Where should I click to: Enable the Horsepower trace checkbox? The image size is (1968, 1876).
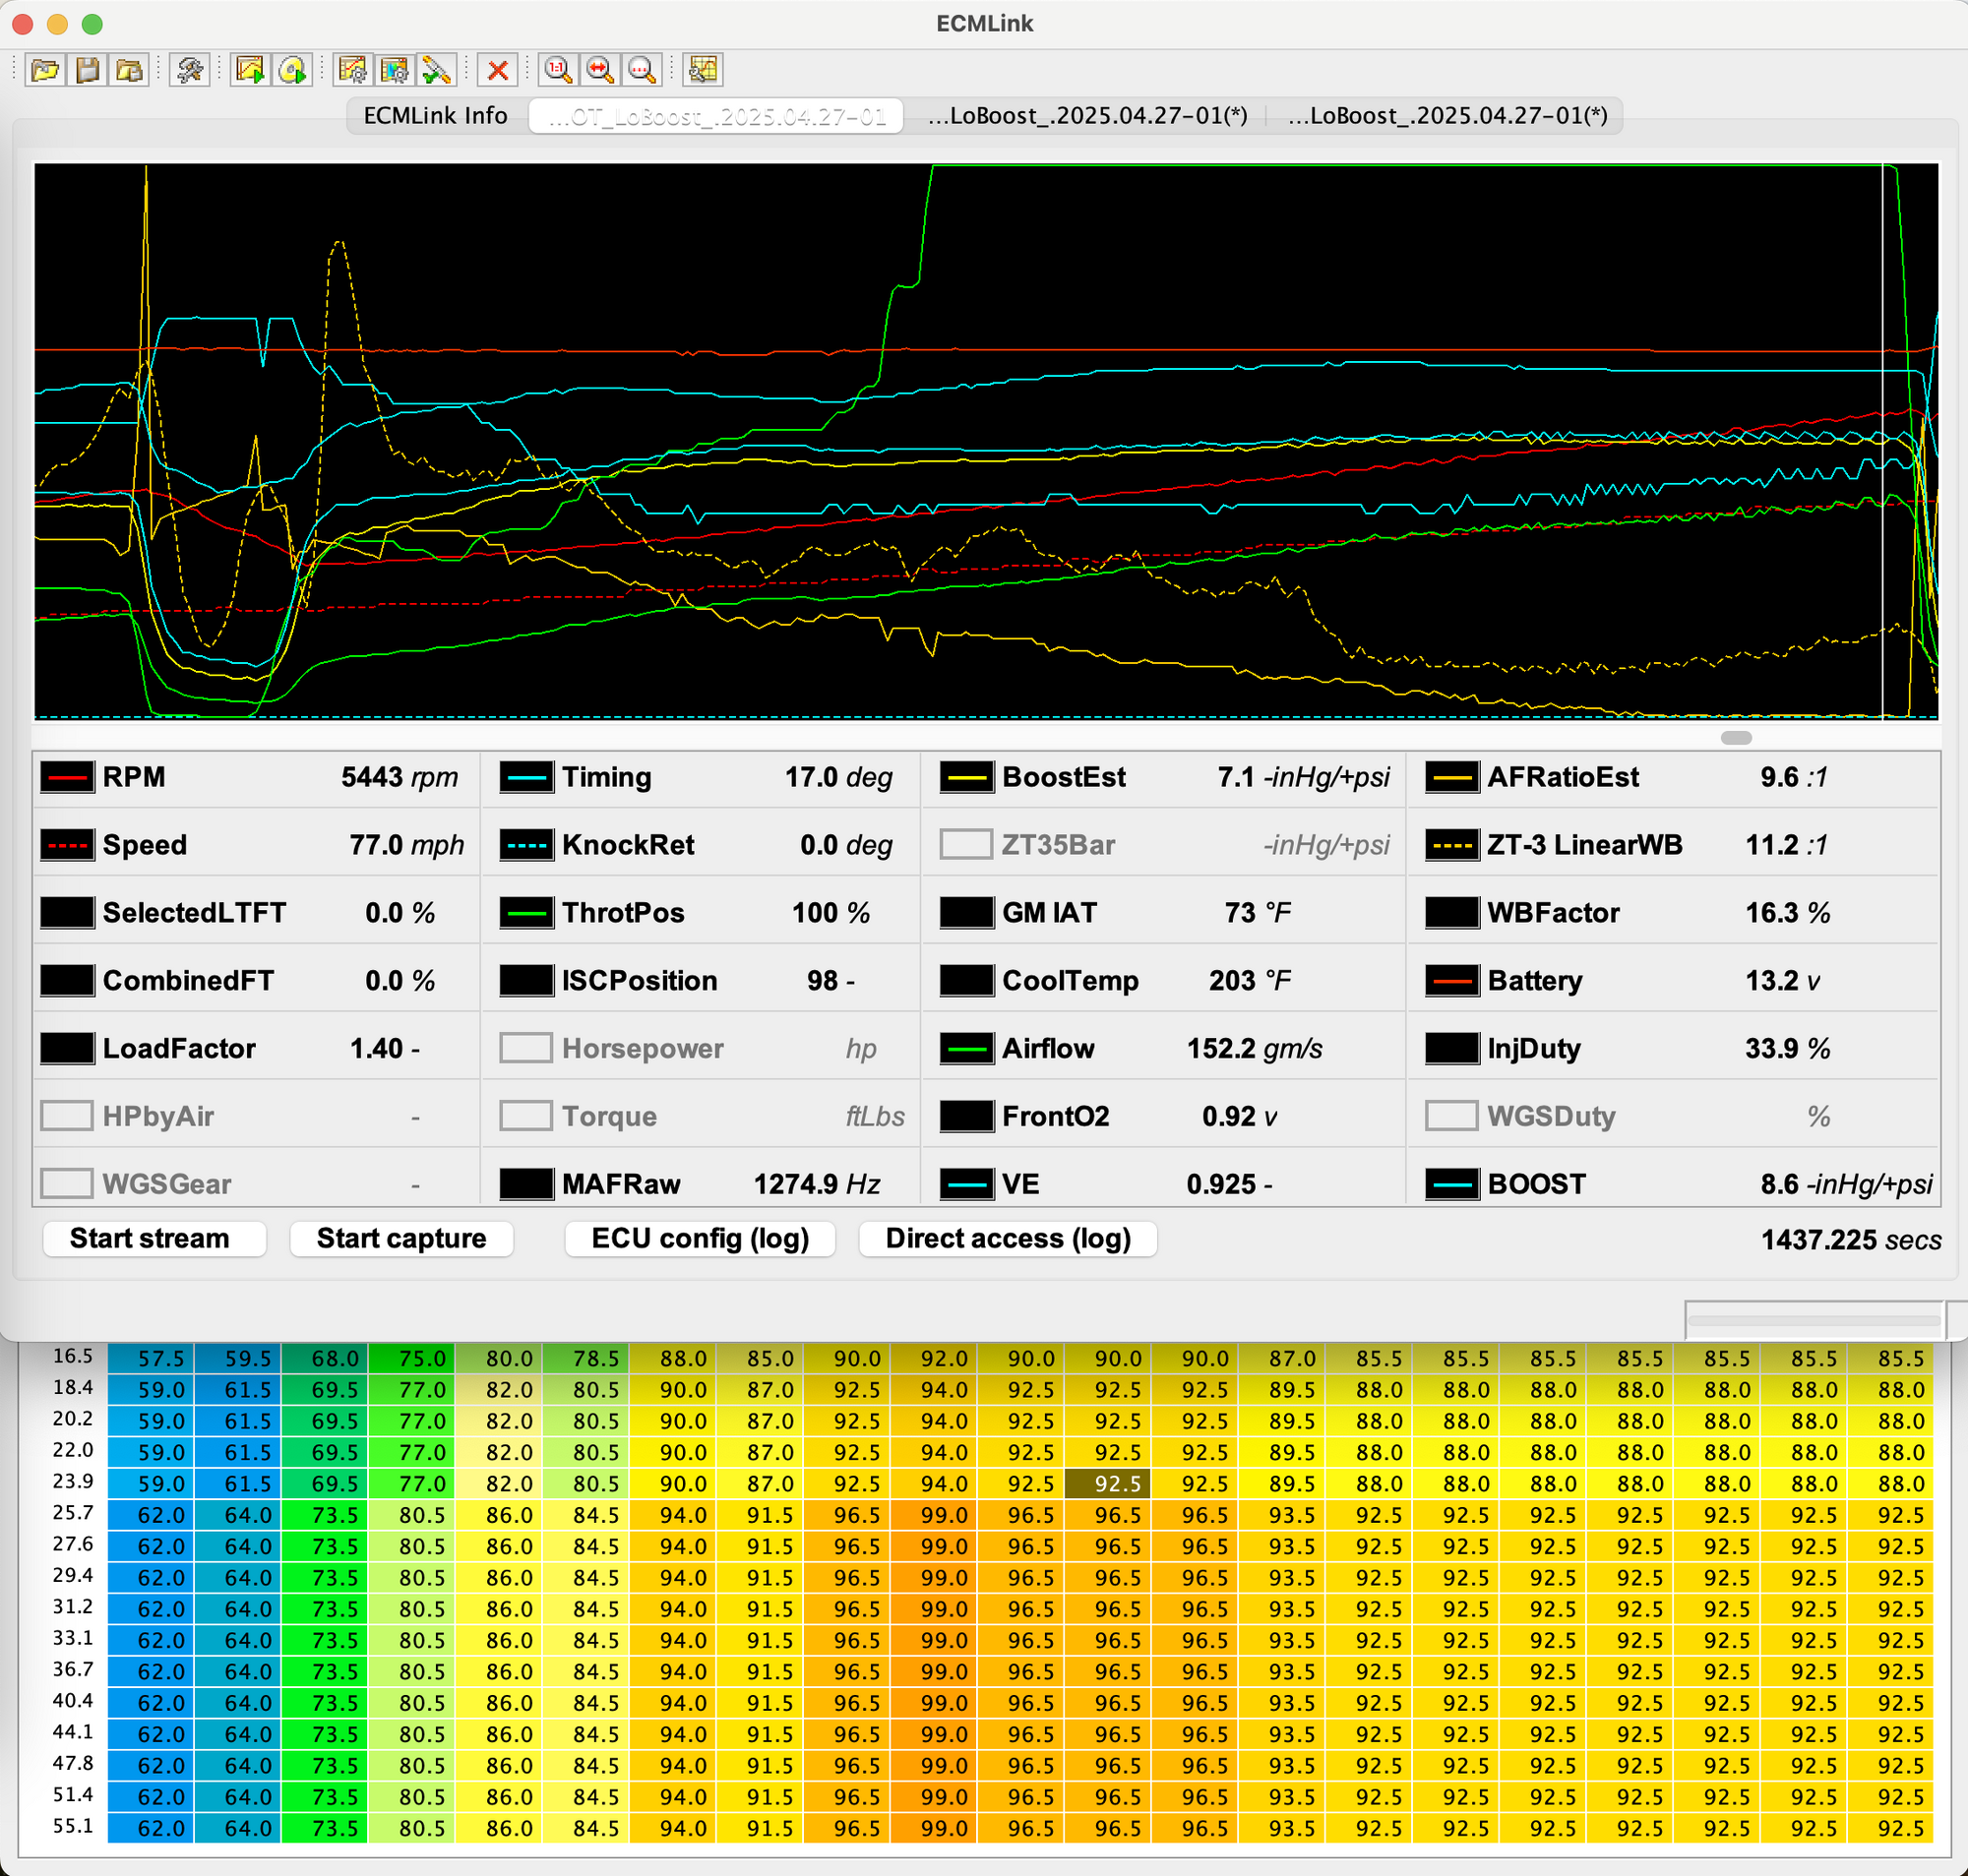click(x=526, y=1048)
